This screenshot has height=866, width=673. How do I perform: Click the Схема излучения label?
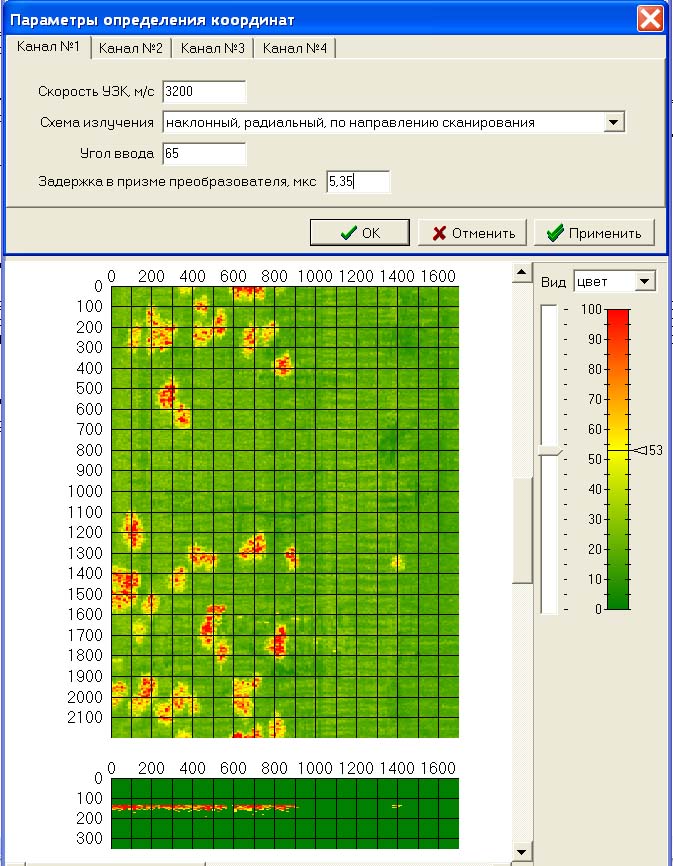click(x=97, y=122)
